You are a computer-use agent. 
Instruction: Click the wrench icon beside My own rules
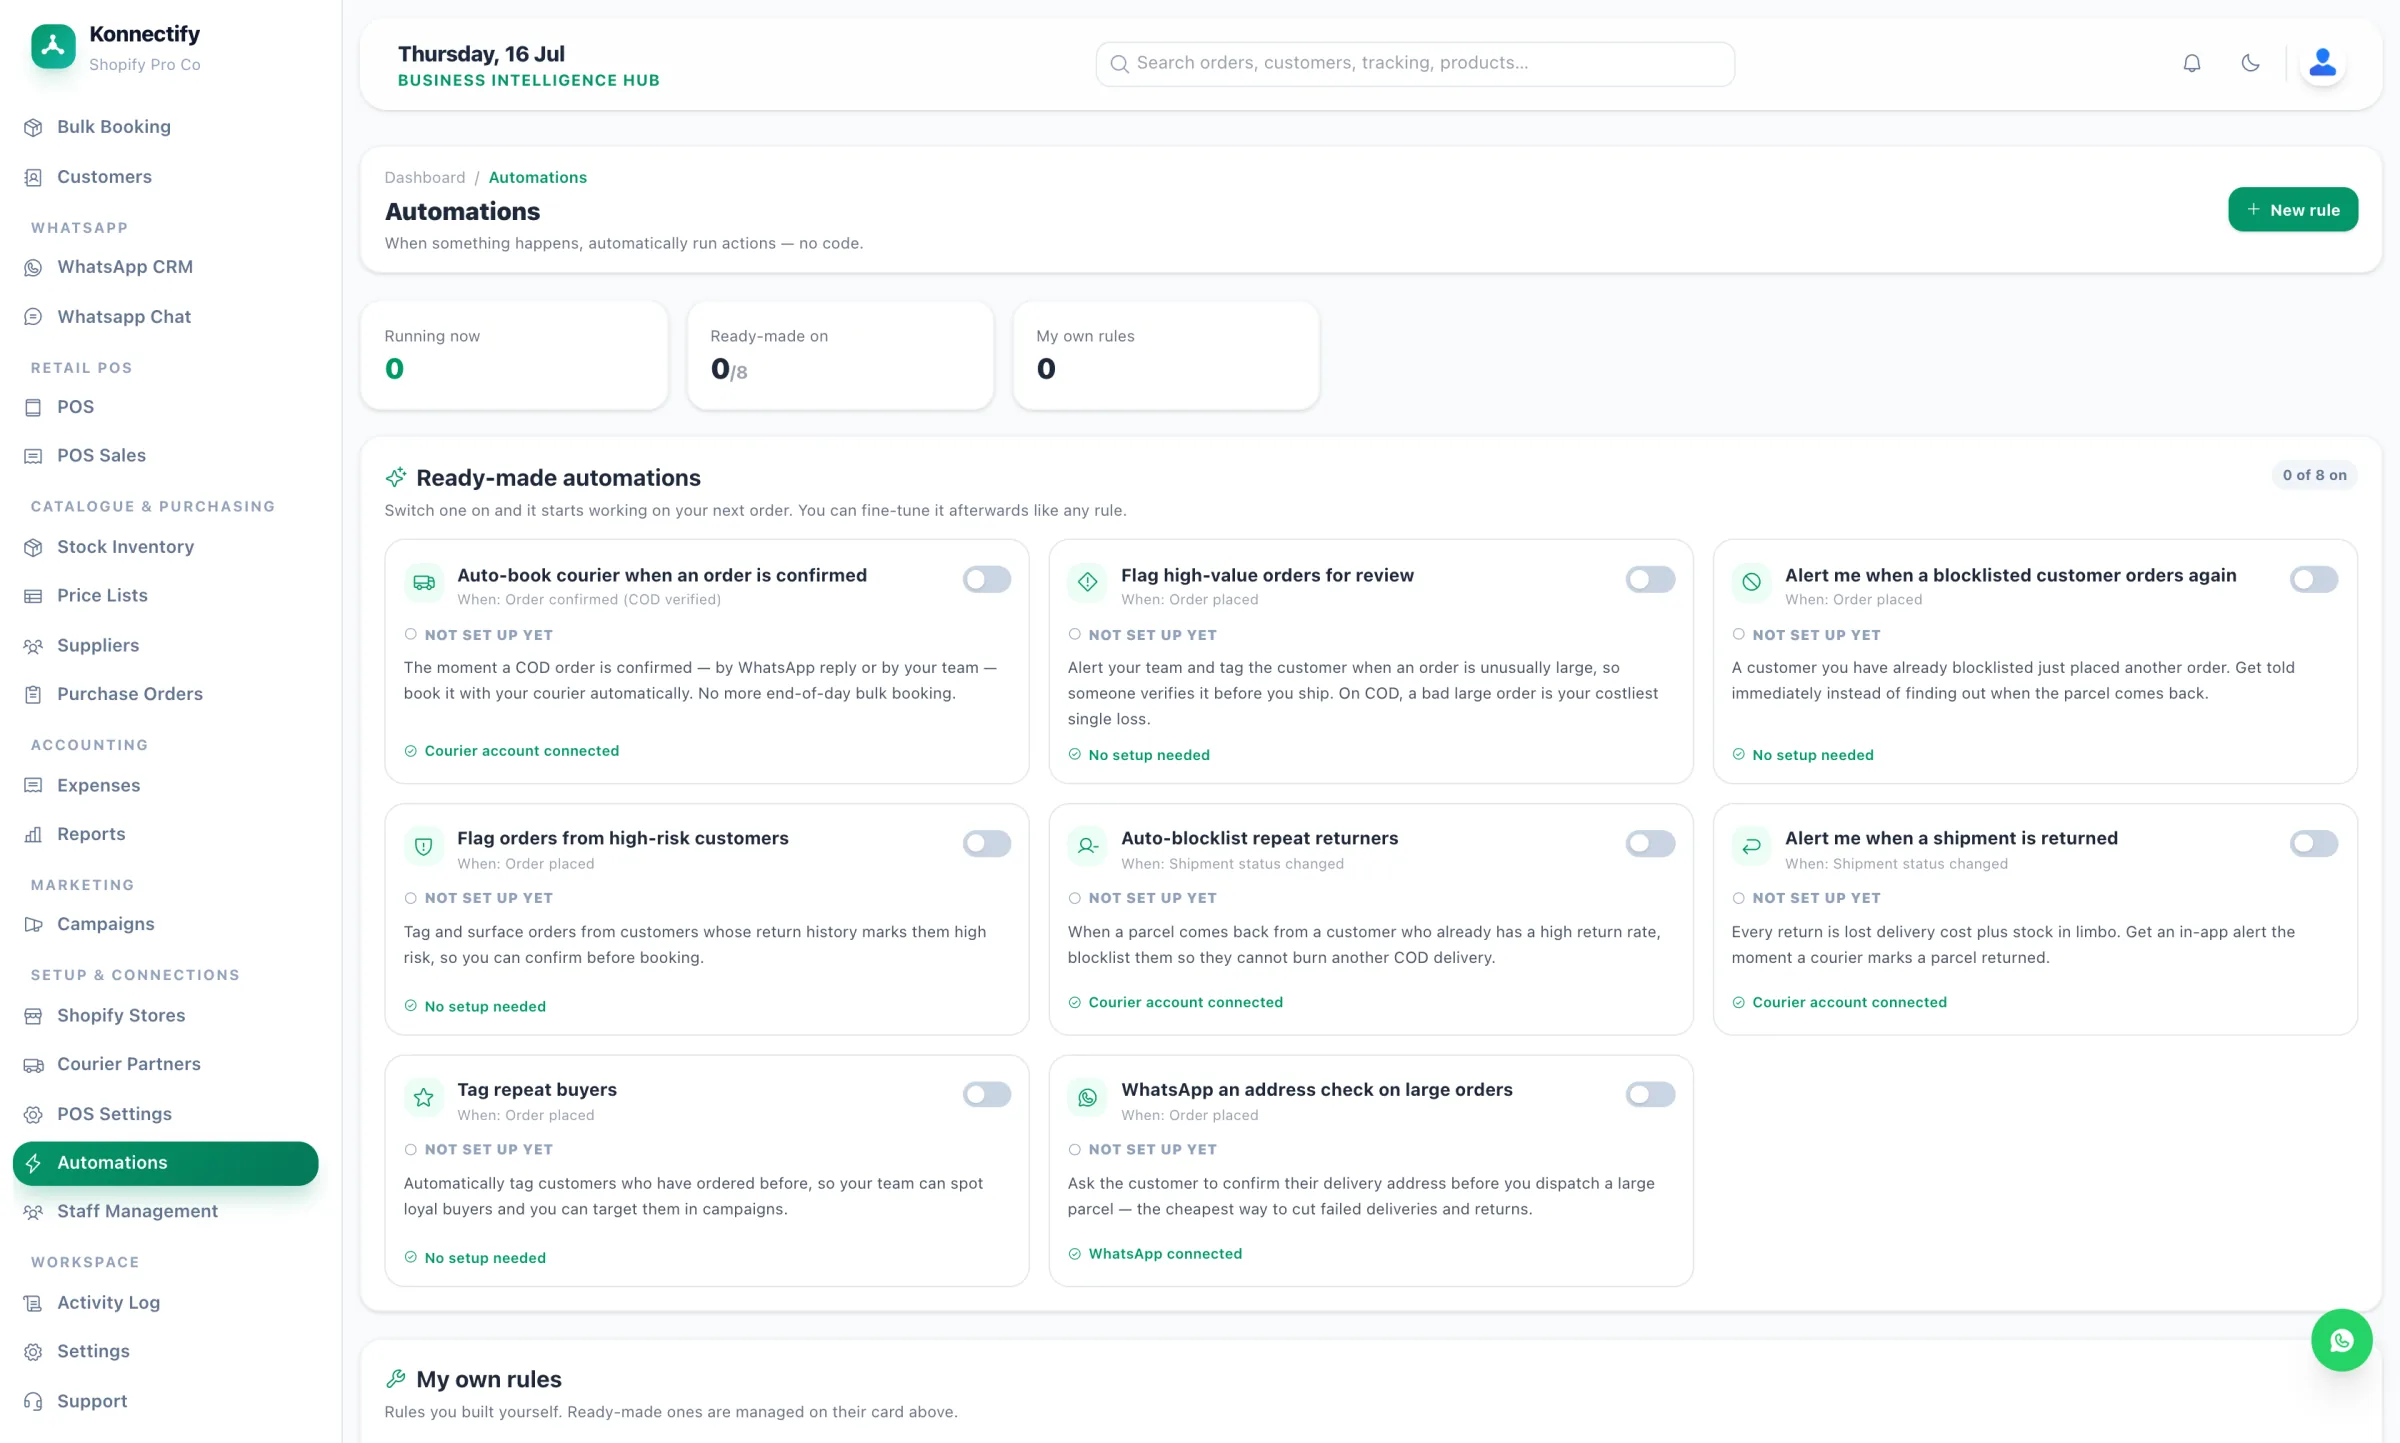coord(396,1379)
